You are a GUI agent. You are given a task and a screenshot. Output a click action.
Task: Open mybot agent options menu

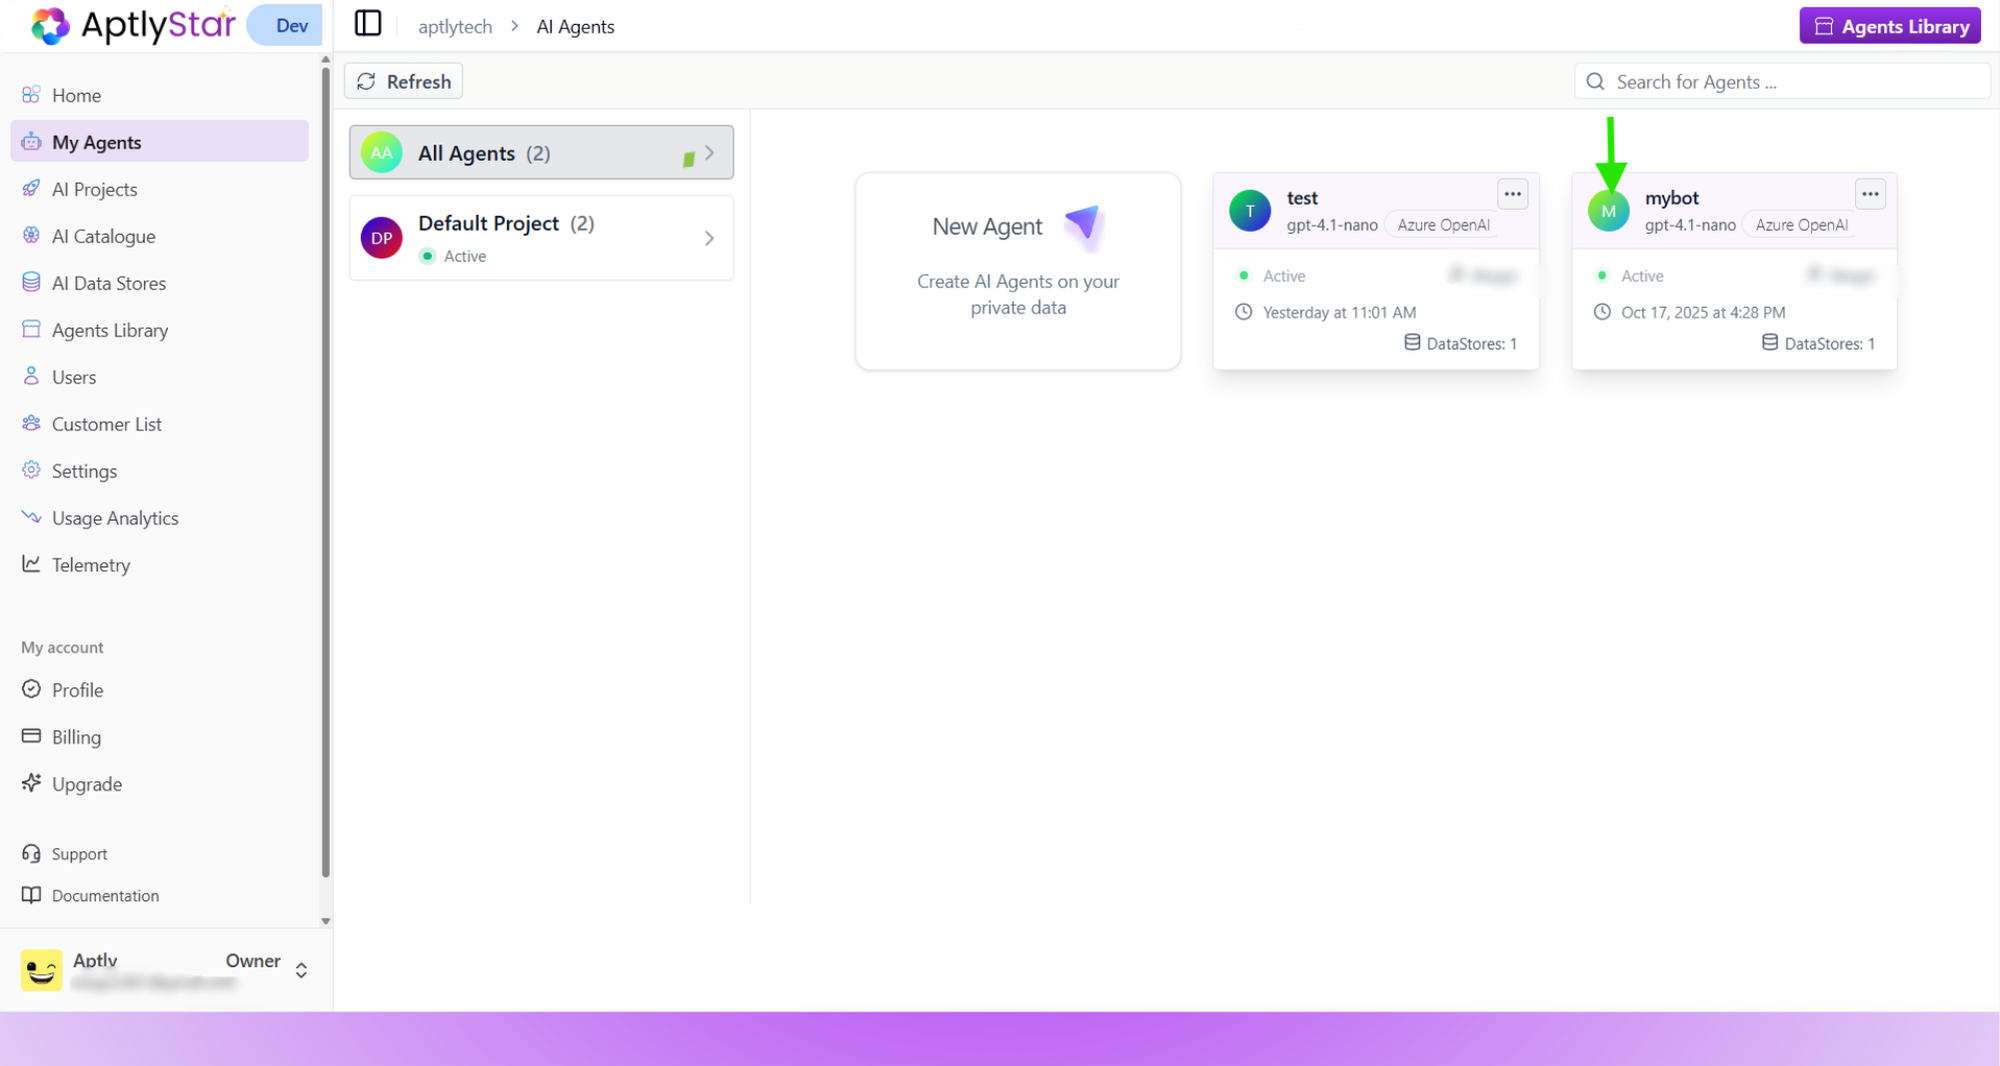1871,194
